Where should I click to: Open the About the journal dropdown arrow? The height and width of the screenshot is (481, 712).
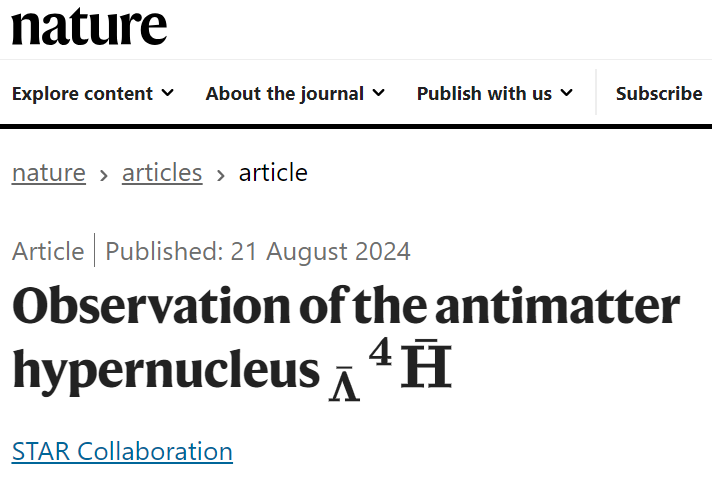[x=378, y=93]
